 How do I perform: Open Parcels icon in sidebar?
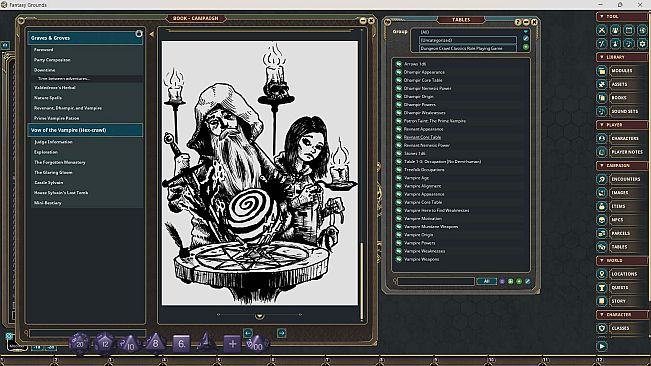[602, 233]
